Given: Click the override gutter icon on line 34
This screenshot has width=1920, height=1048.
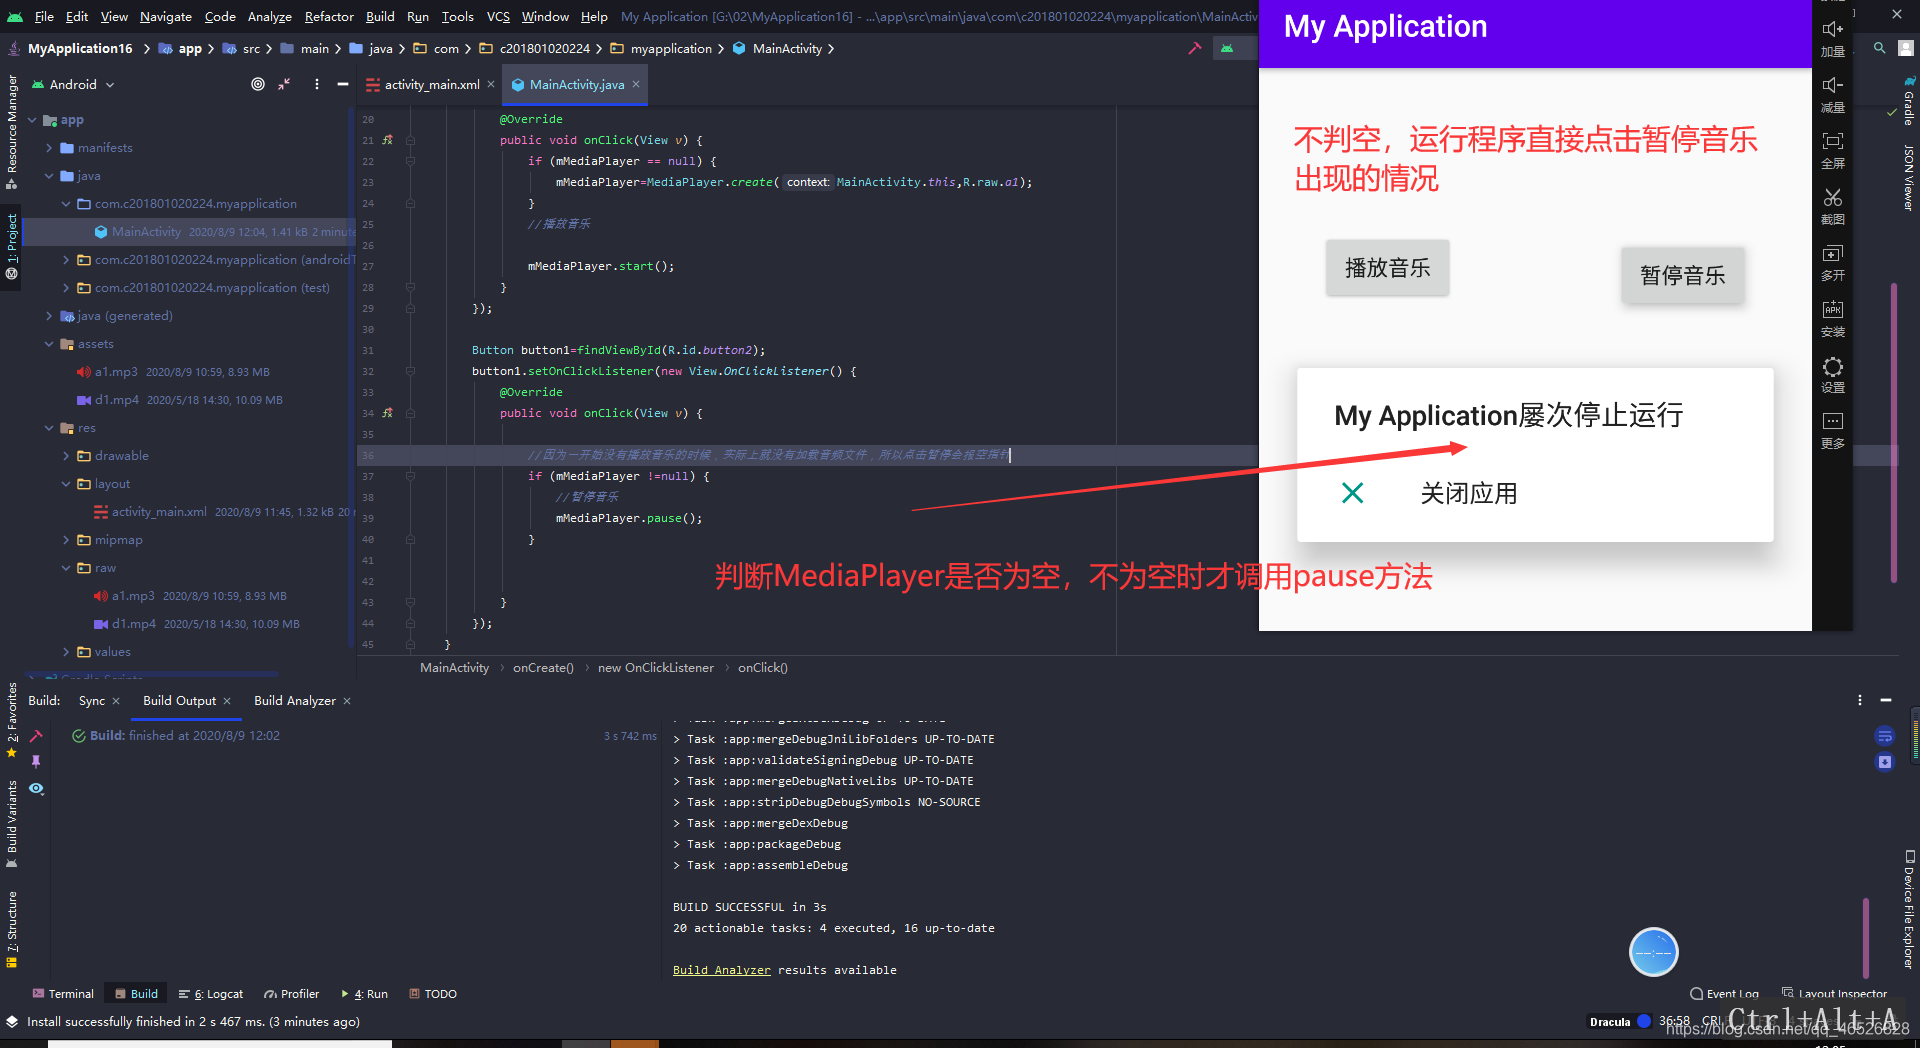Looking at the screenshot, I should click(x=388, y=413).
